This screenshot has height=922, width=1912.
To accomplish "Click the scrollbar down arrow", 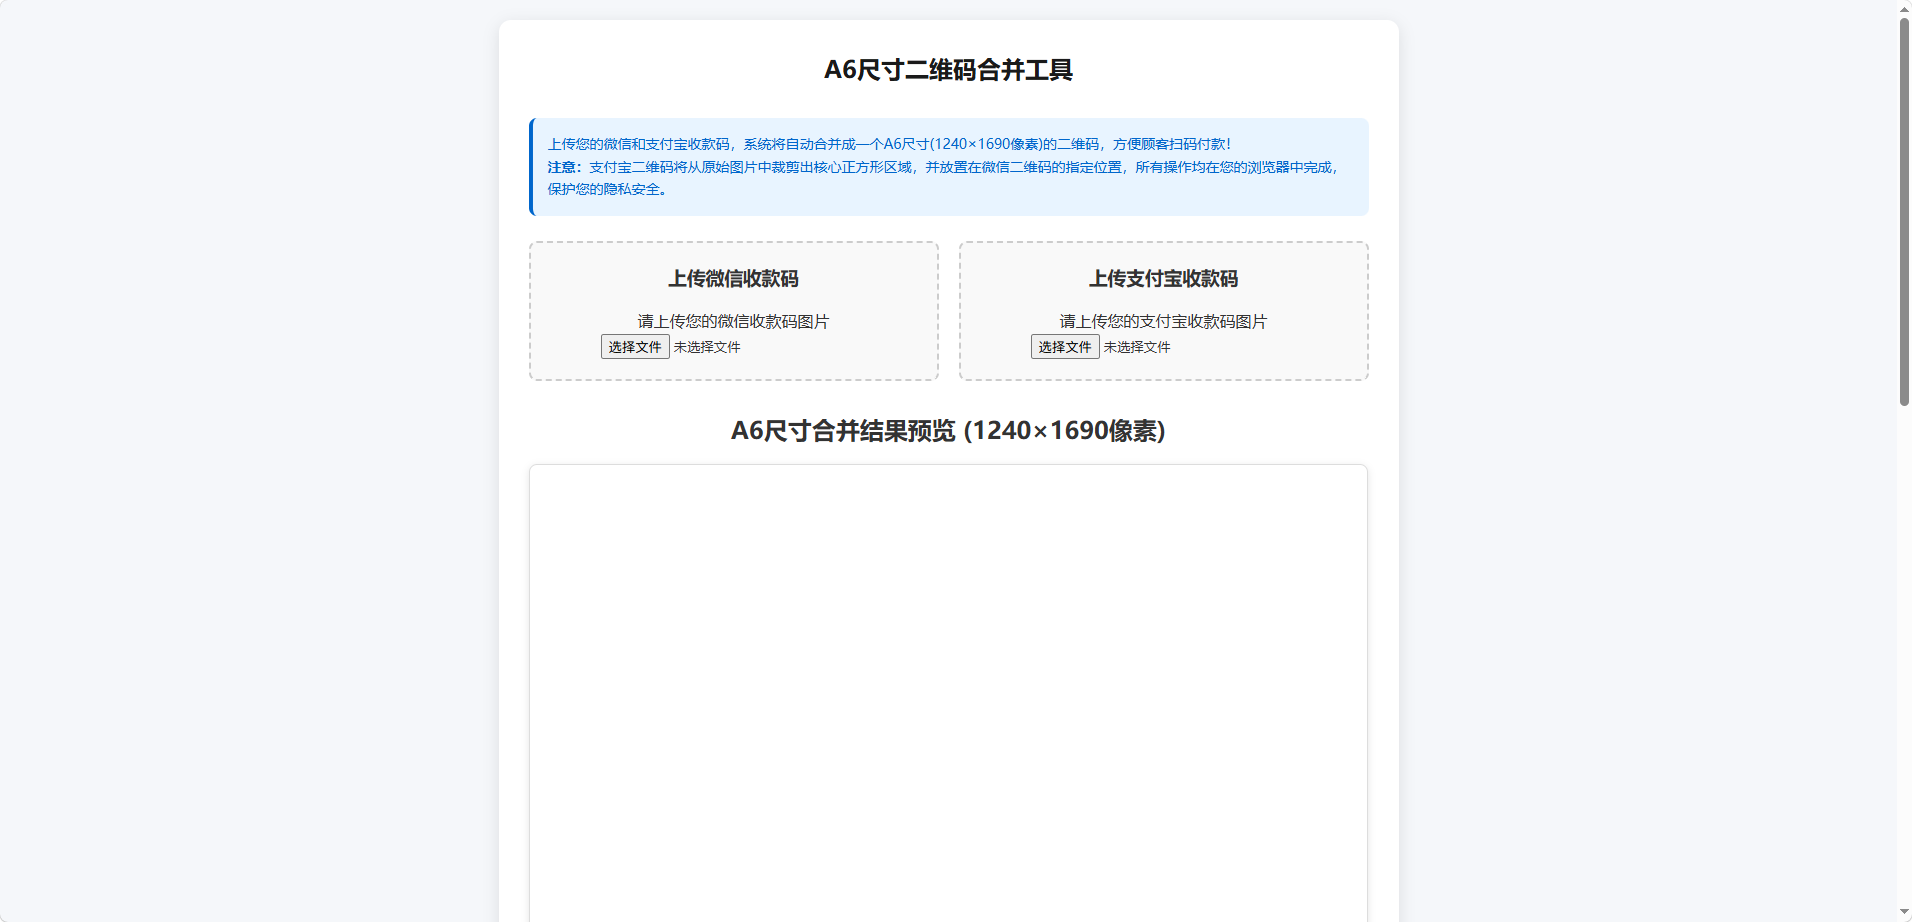I will [1904, 913].
